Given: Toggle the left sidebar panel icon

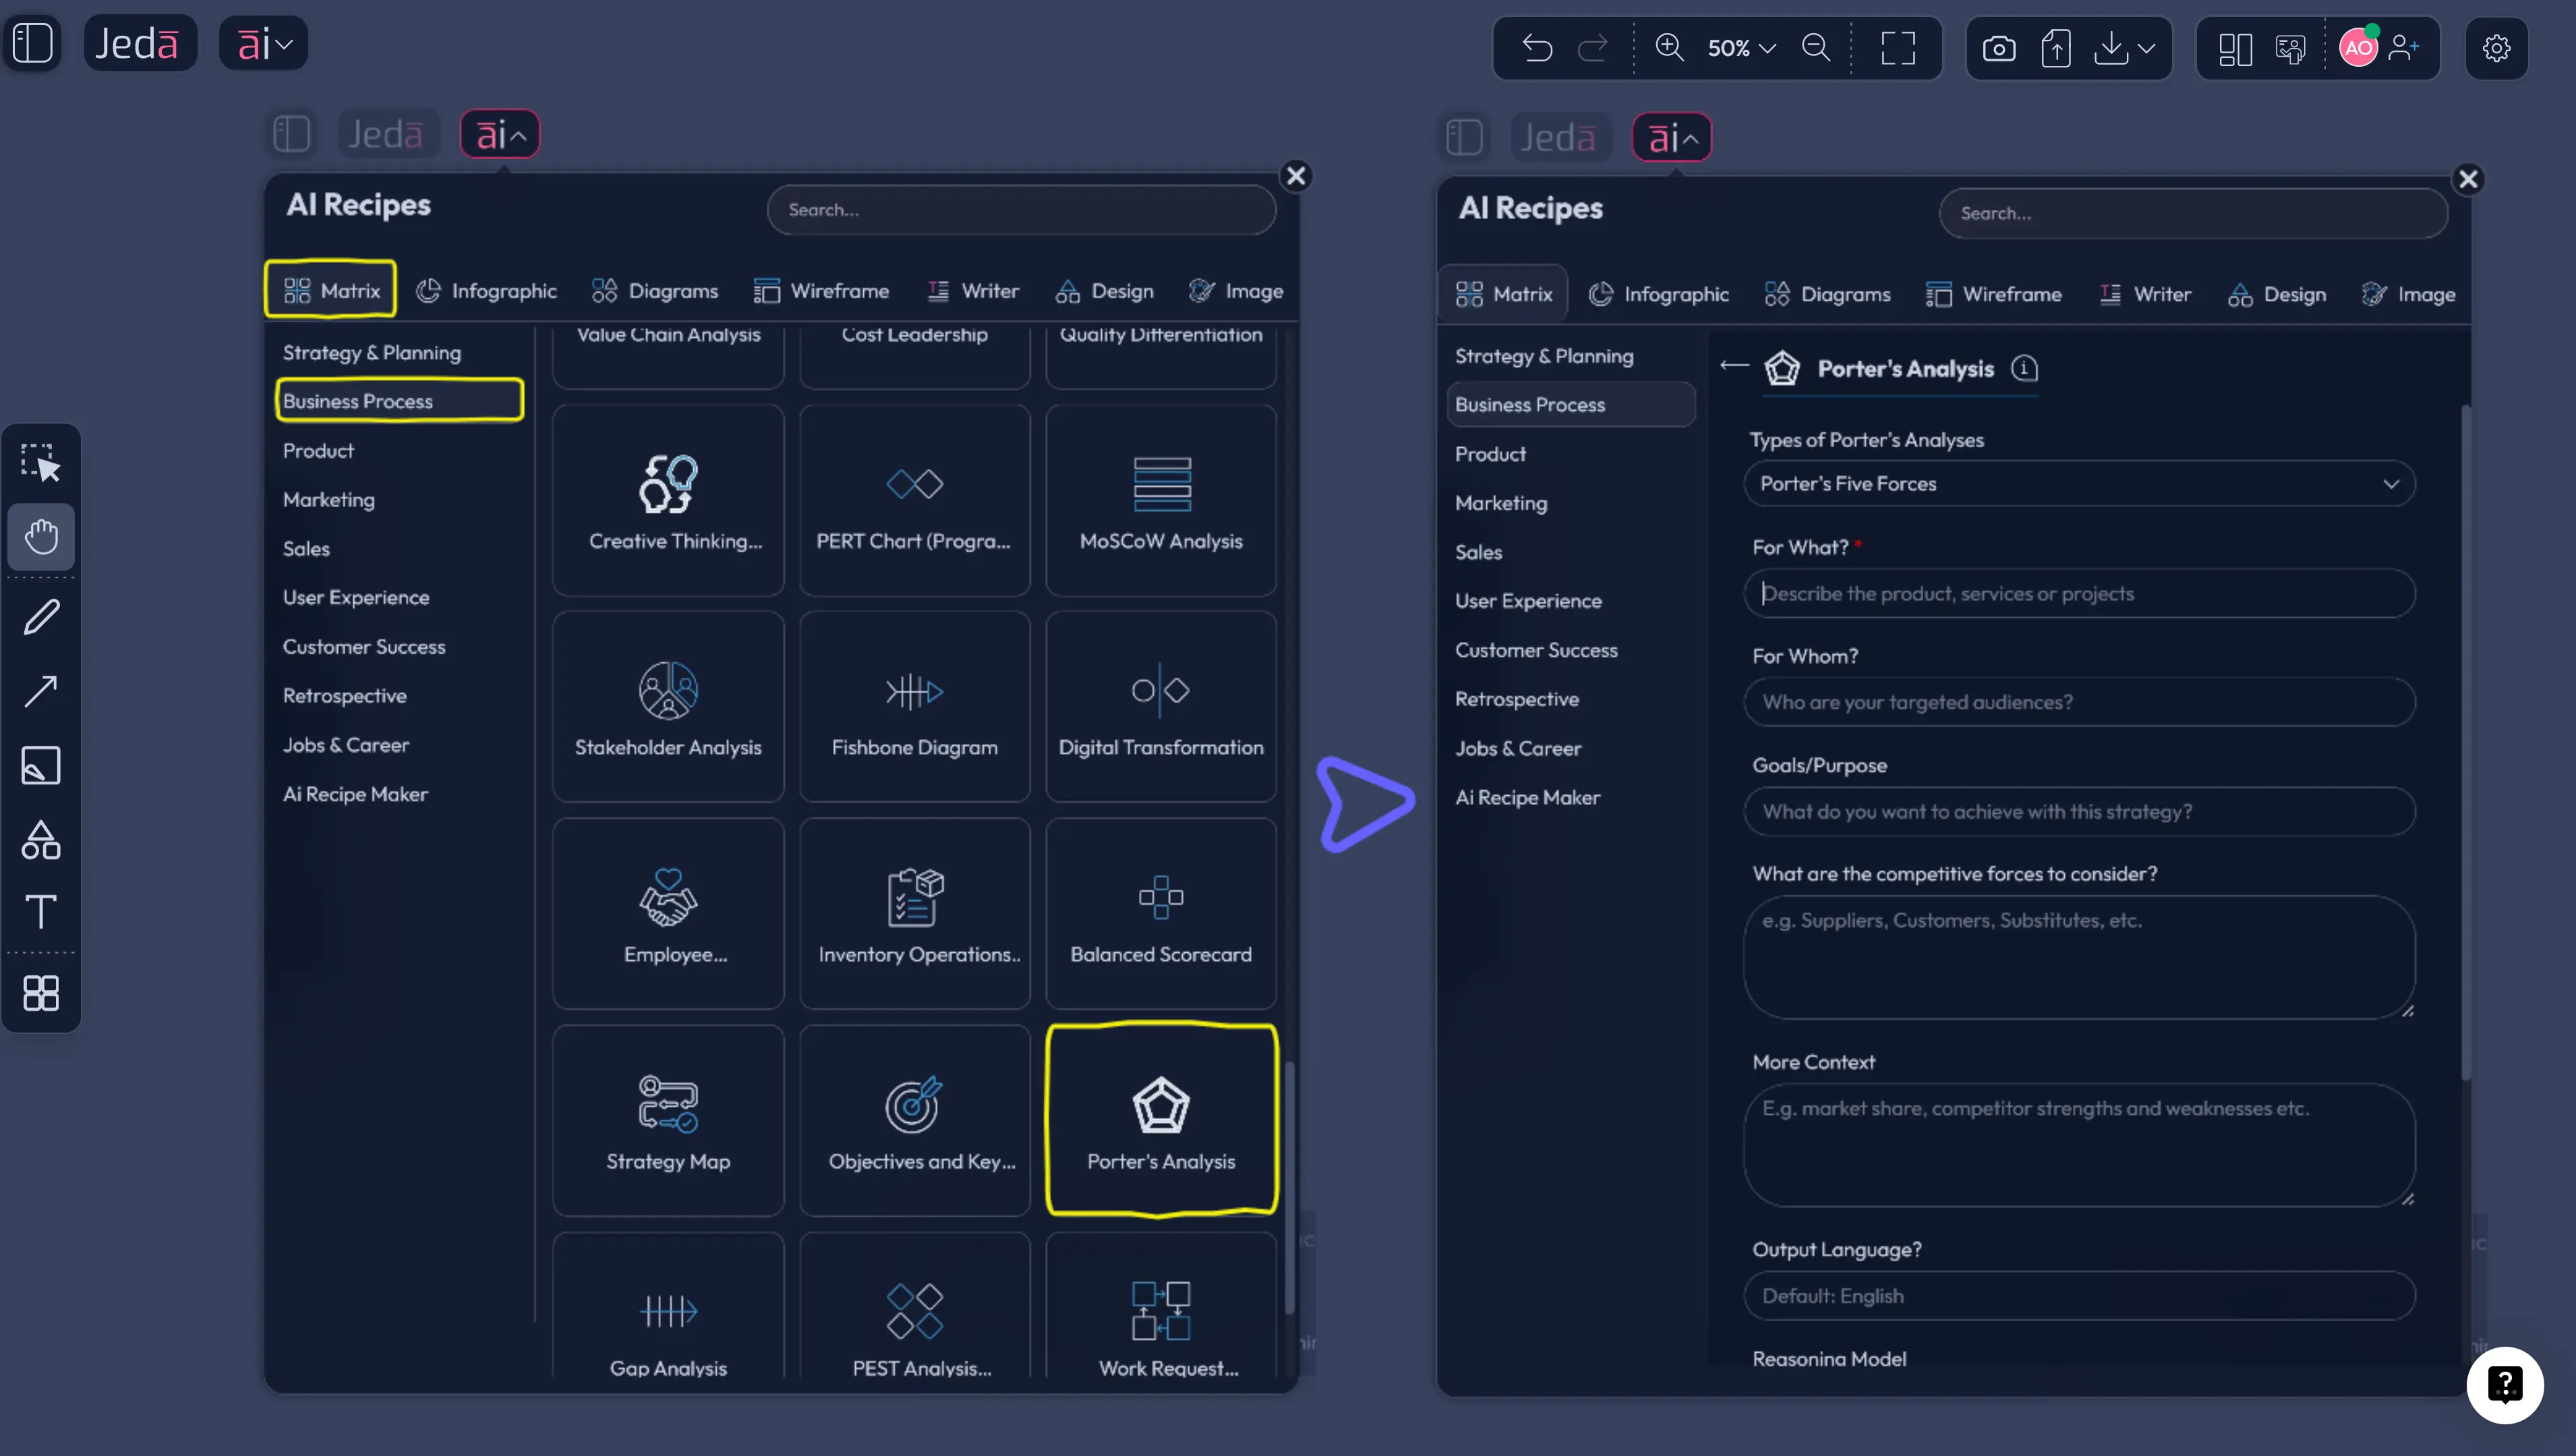Looking at the screenshot, I should [32, 43].
